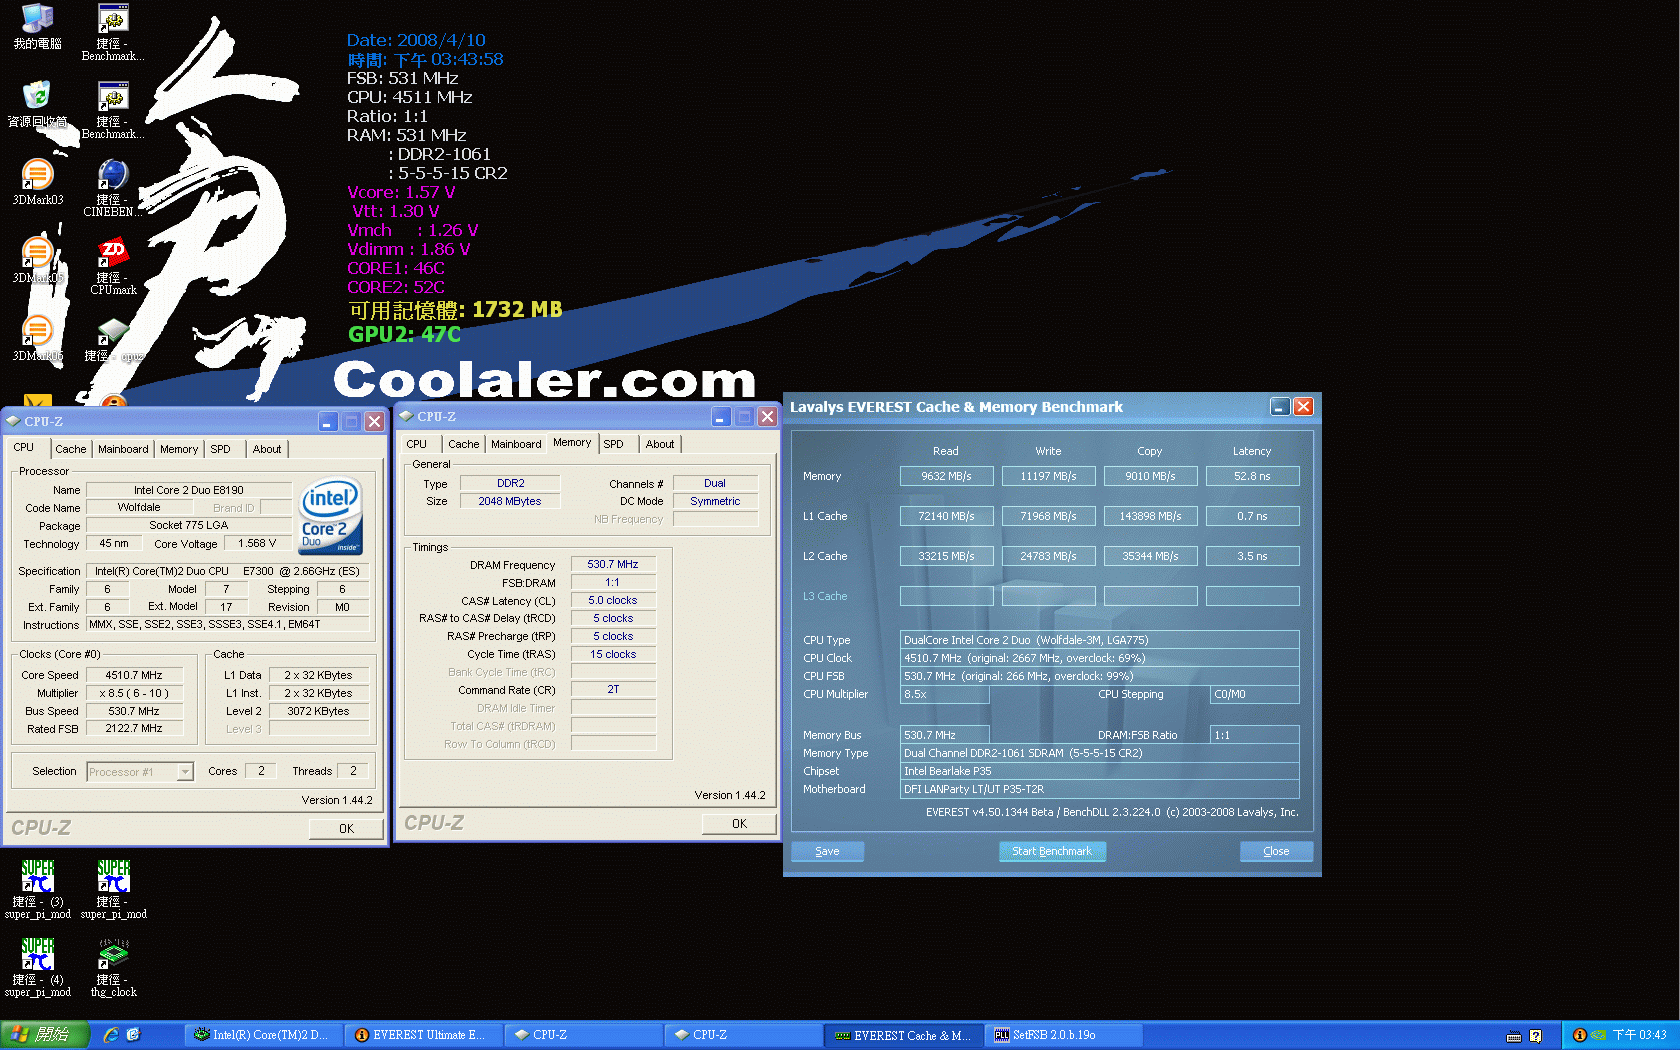
Task: Click the Intel Core 2 Duo logo in CPU-Z
Action: coord(330,516)
